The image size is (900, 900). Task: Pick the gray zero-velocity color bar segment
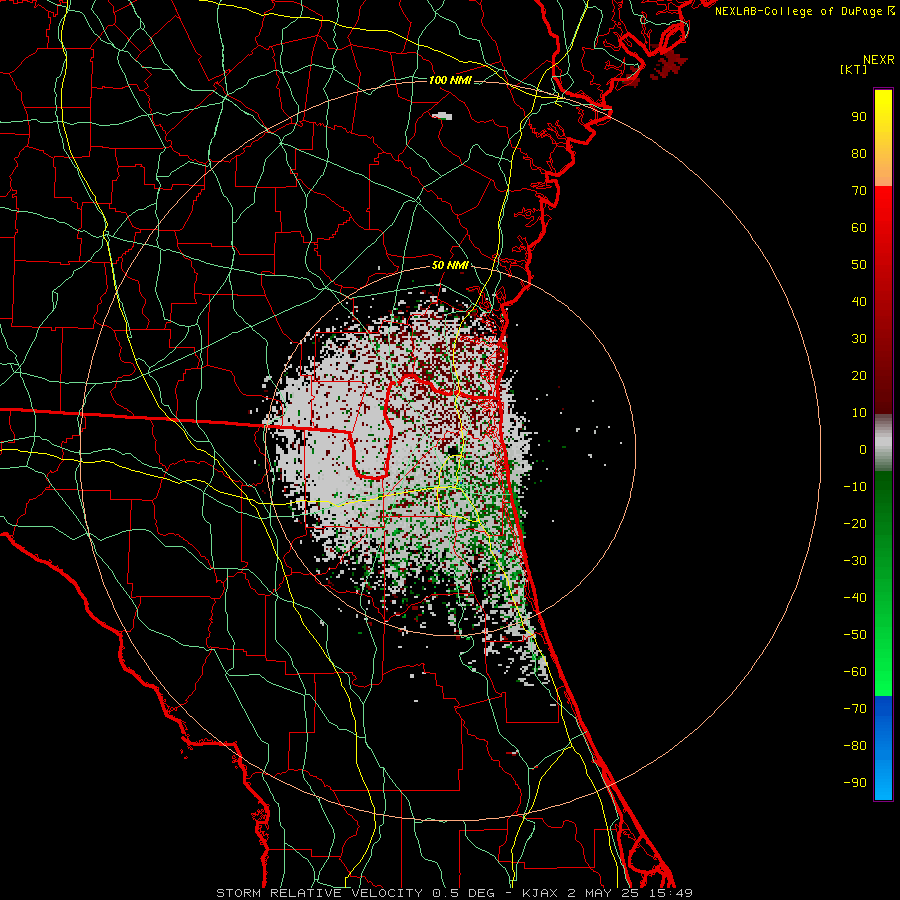(x=883, y=443)
